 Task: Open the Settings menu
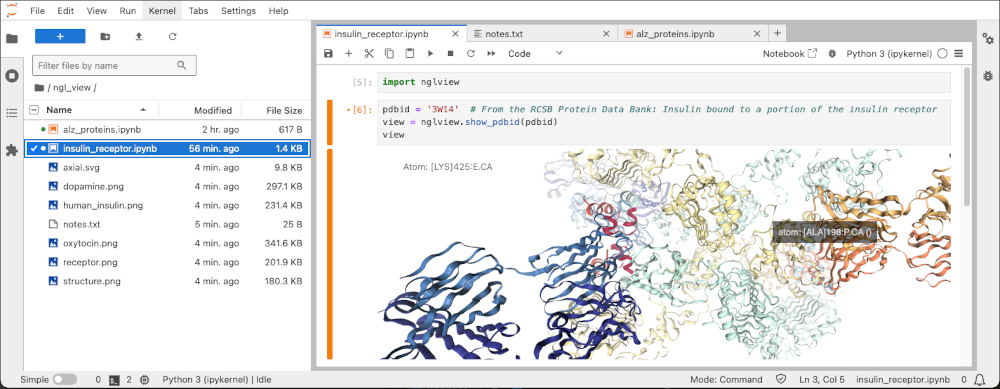pos(238,11)
